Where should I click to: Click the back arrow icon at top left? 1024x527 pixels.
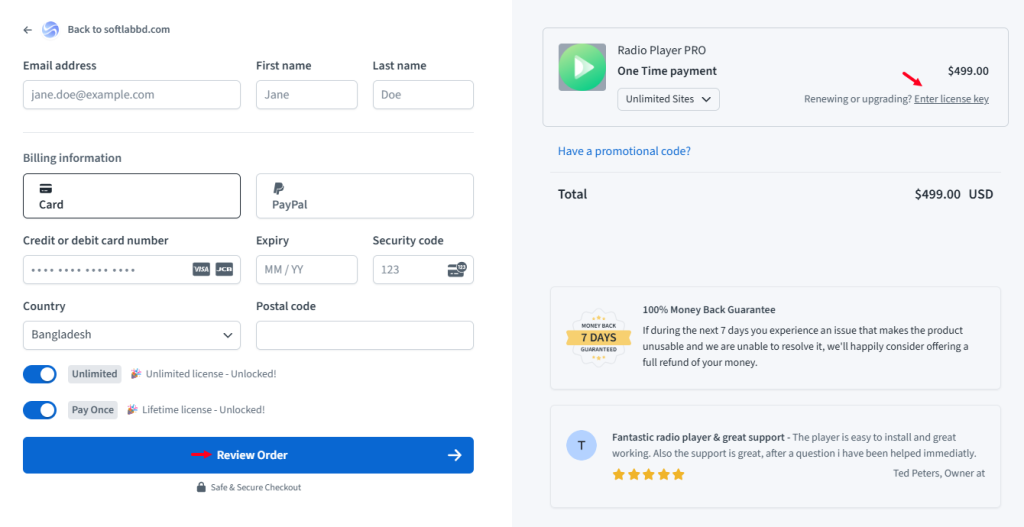(x=27, y=30)
